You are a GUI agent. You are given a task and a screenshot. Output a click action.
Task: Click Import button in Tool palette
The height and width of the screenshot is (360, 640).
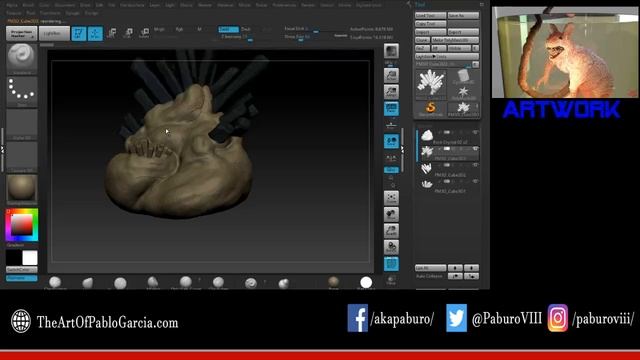coord(431,32)
